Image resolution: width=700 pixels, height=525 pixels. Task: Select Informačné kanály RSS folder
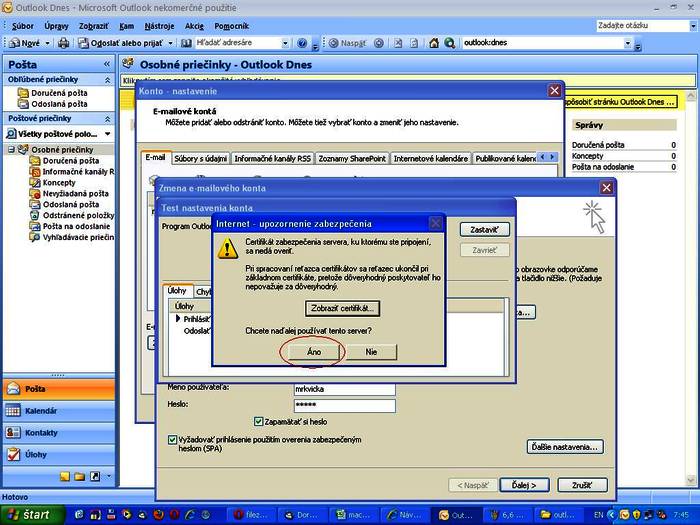coord(71,171)
